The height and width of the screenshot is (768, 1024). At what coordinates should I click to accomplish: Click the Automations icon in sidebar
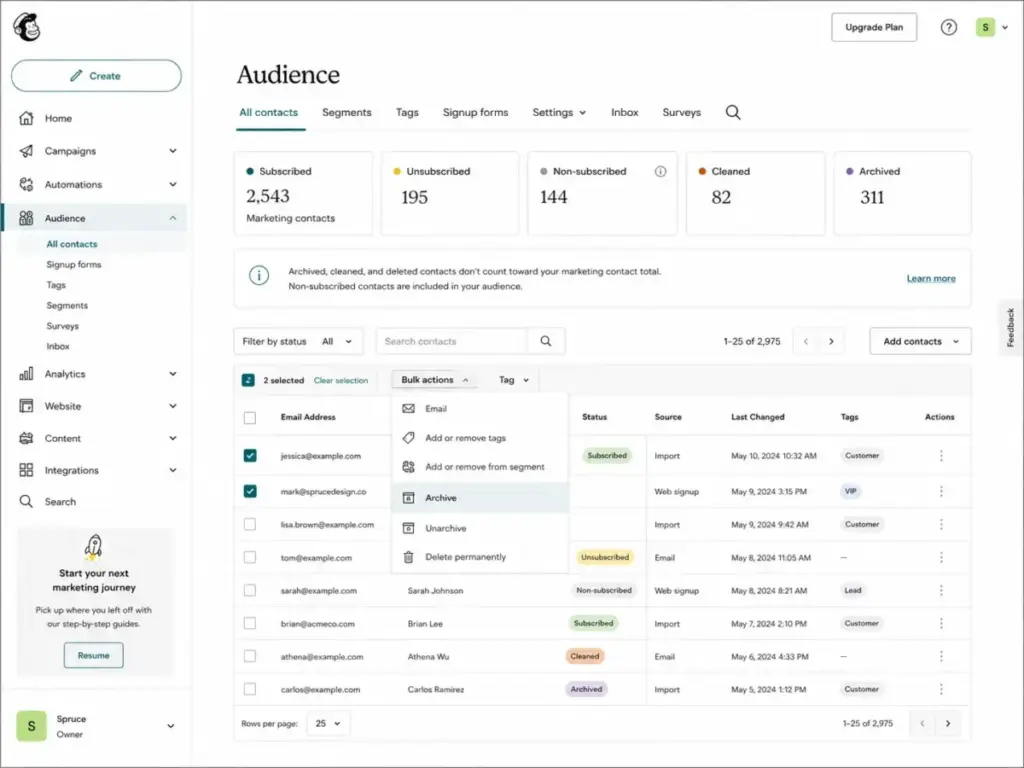point(26,184)
